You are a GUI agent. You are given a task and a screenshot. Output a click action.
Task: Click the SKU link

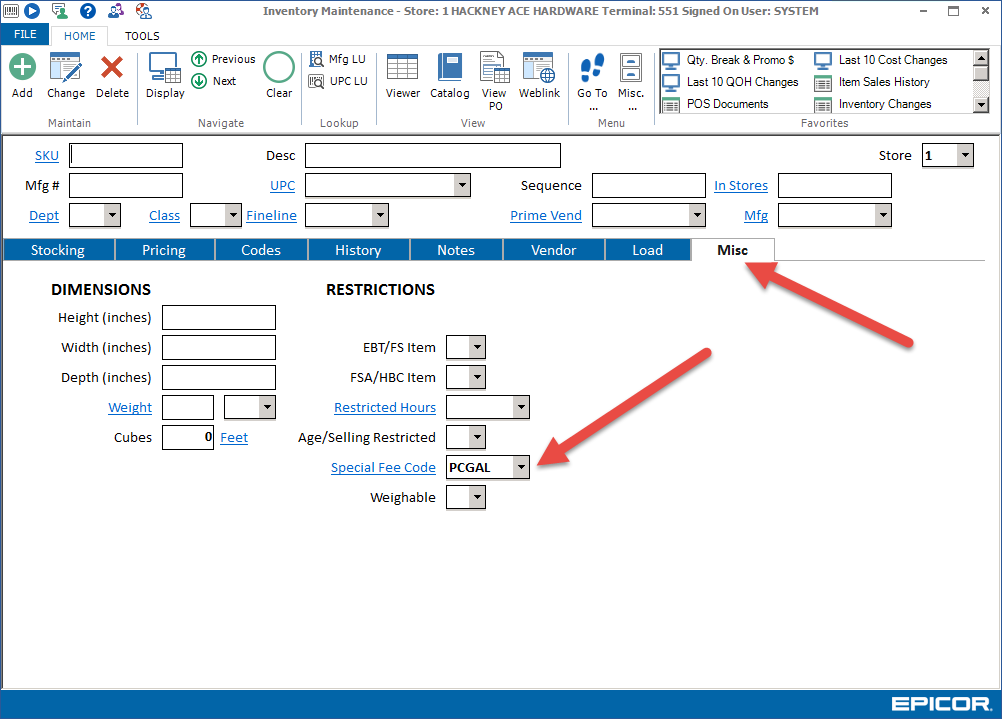tap(47, 155)
